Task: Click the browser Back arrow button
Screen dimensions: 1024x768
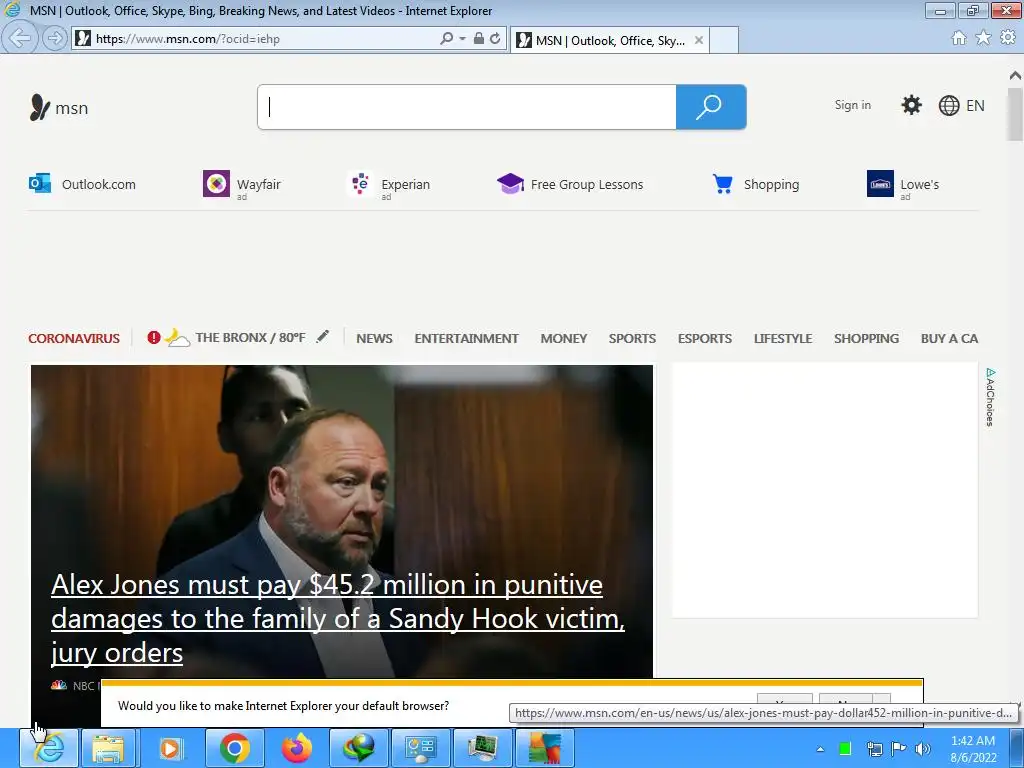Action: pos(20,39)
